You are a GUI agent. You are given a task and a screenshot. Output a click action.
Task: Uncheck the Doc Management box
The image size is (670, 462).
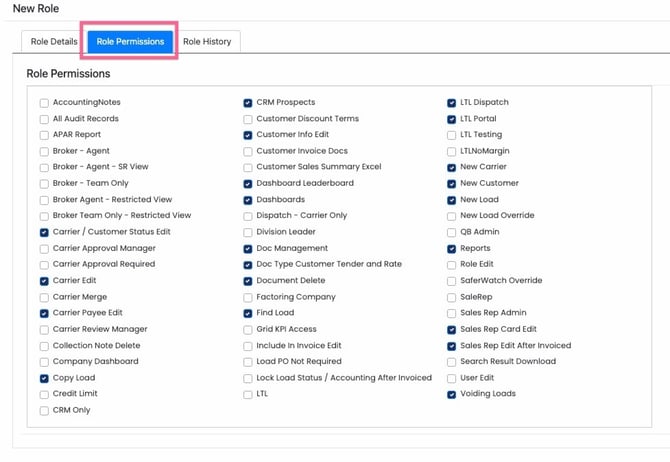click(248, 249)
